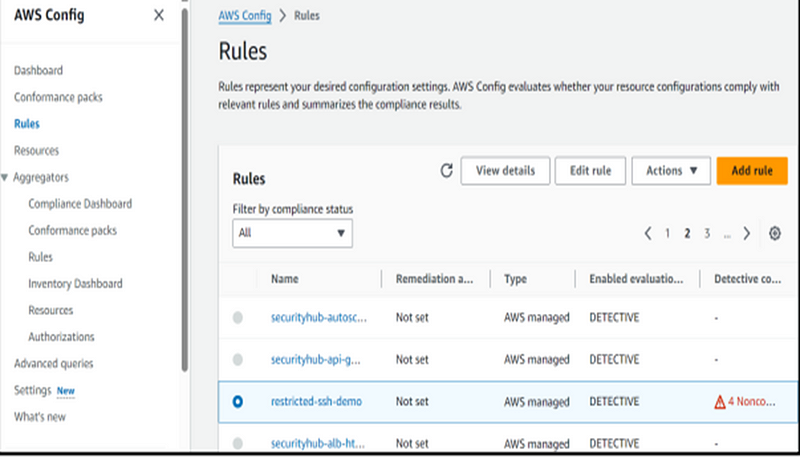Select the restricted-ssh-demo radio button
The image size is (800, 460).
pos(238,402)
